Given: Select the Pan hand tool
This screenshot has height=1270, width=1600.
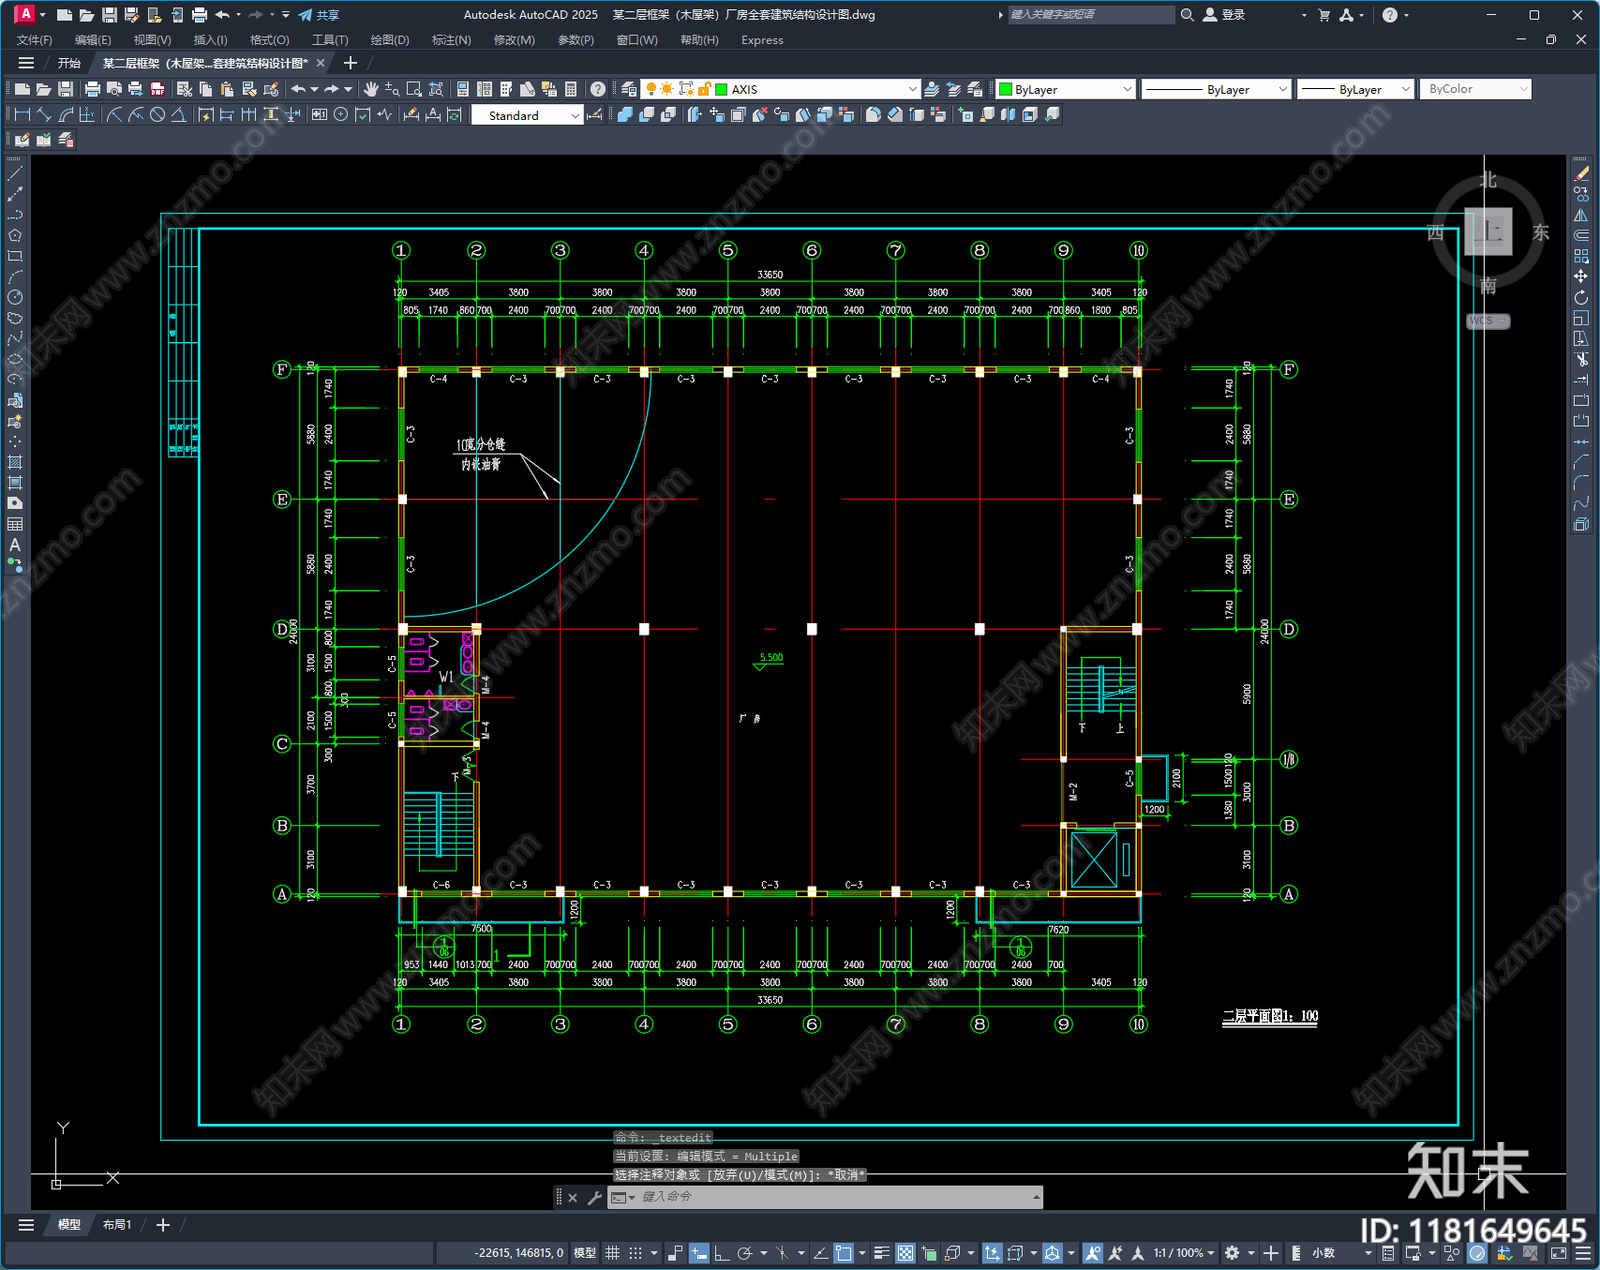Looking at the screenshot, I should [371, 89].
